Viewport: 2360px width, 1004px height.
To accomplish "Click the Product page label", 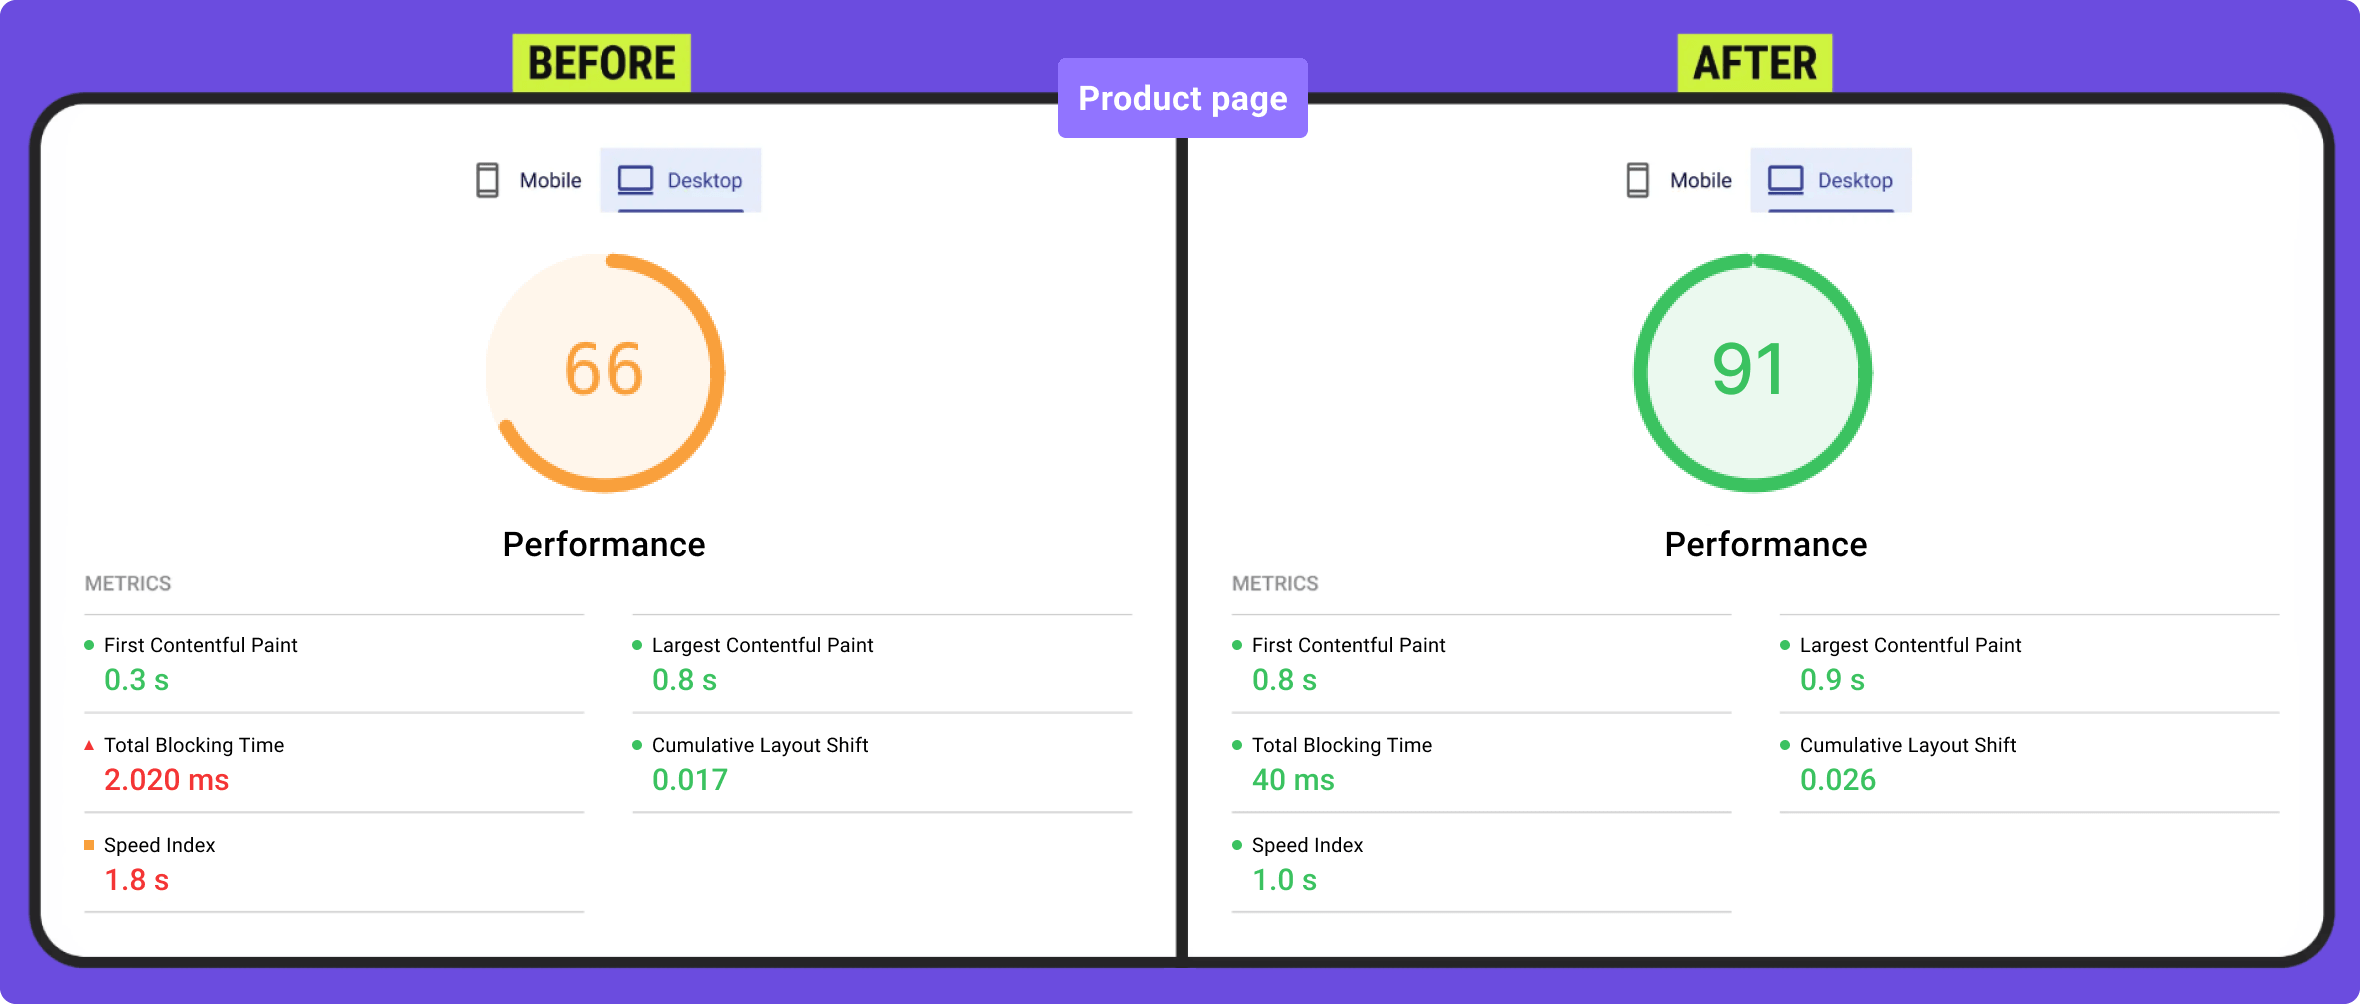I will (x=1182, y=98).
